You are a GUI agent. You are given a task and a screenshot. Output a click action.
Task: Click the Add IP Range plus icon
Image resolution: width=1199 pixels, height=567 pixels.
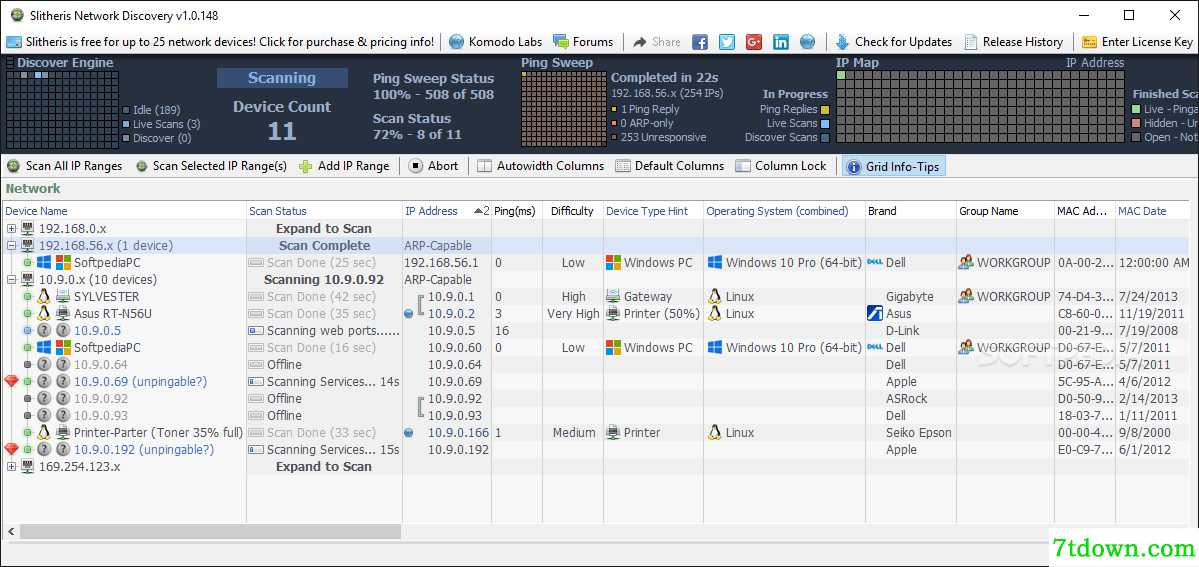(x=306, y=166)
